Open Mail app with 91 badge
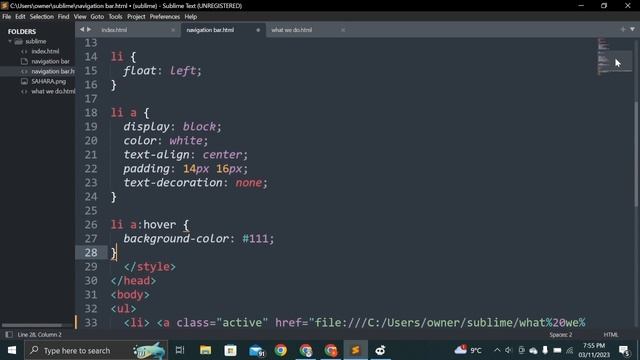Screen dimensions: 640x360 (x=257, y=350)
